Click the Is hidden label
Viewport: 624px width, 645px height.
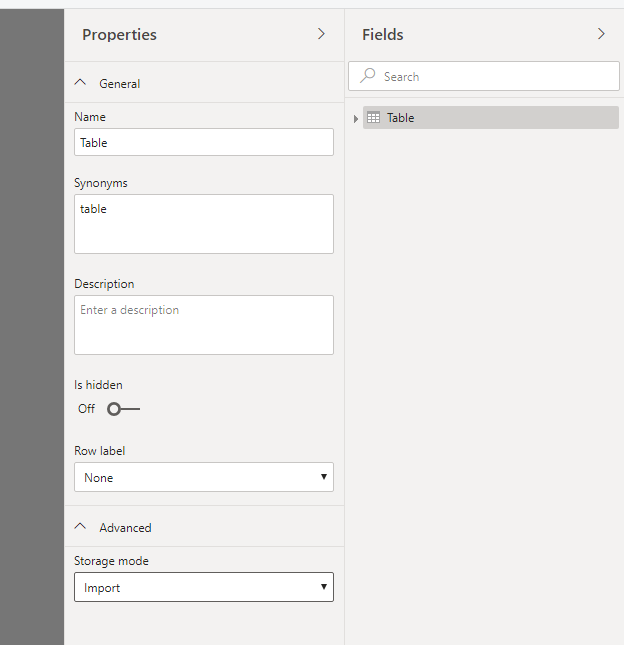tap(98, 385)
